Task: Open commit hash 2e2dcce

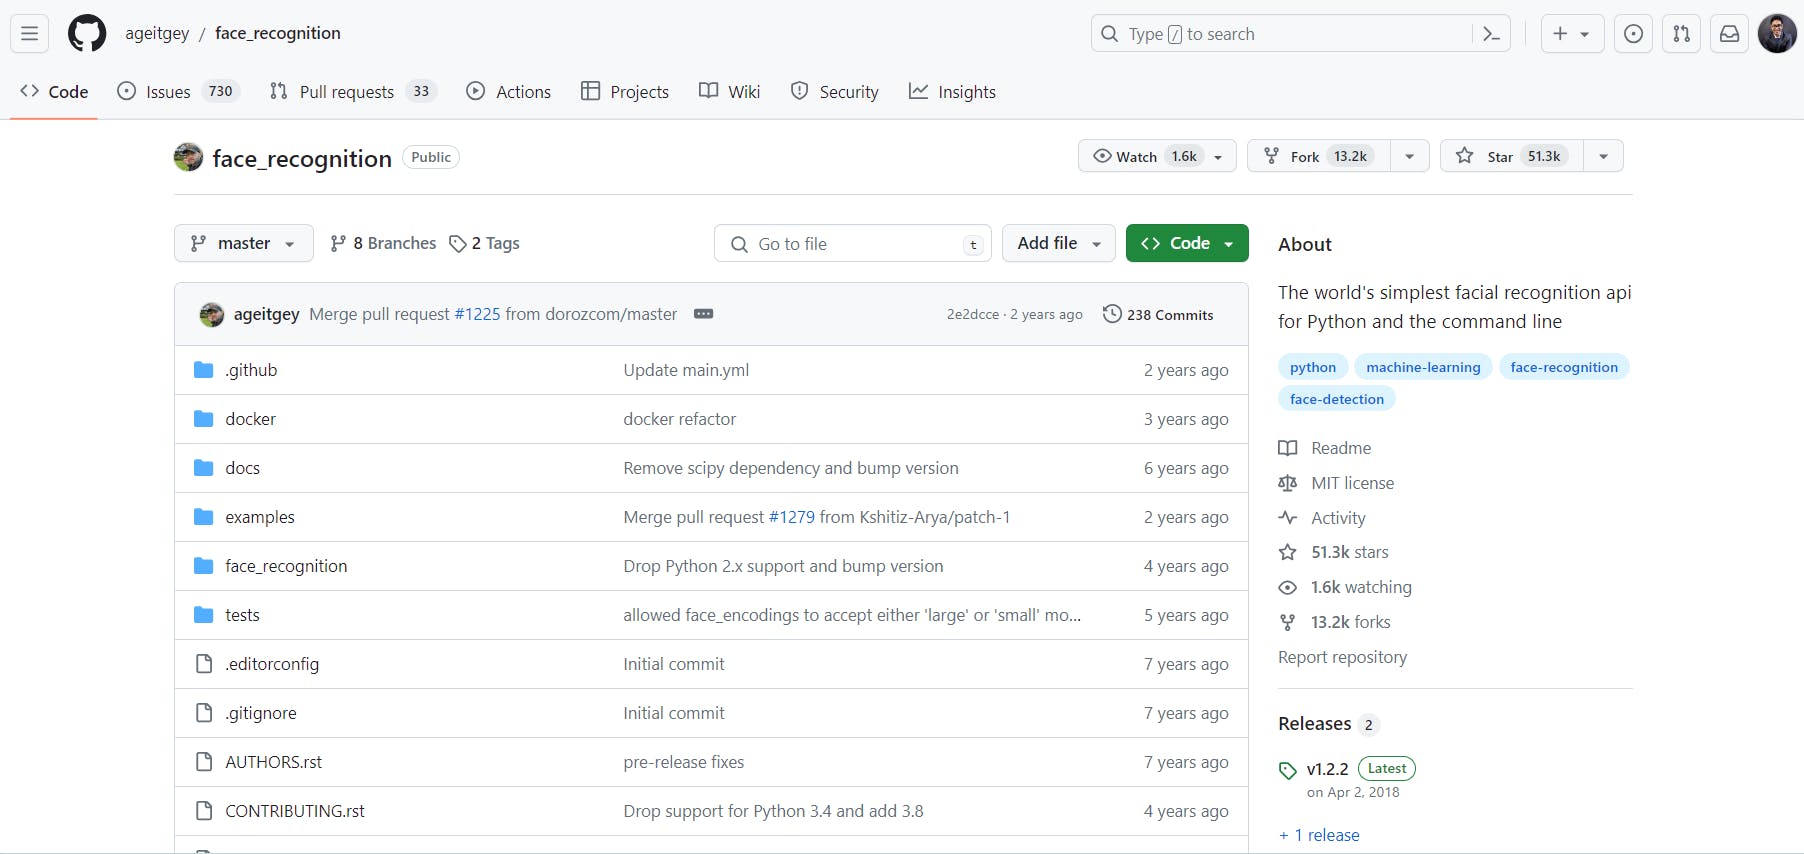Action: pyautogui.click(x=972, y=314)
